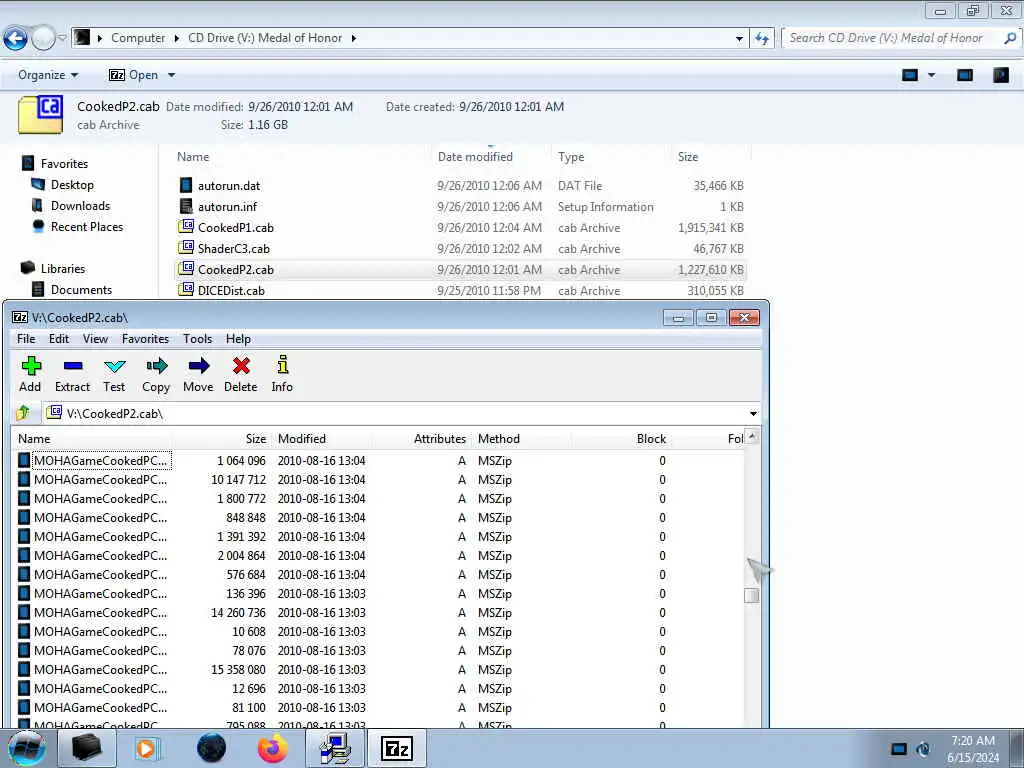Screen dimensions: 1024x768
Task: Click file icon of the 136 396 entry
Action: (x=24, y=594)
